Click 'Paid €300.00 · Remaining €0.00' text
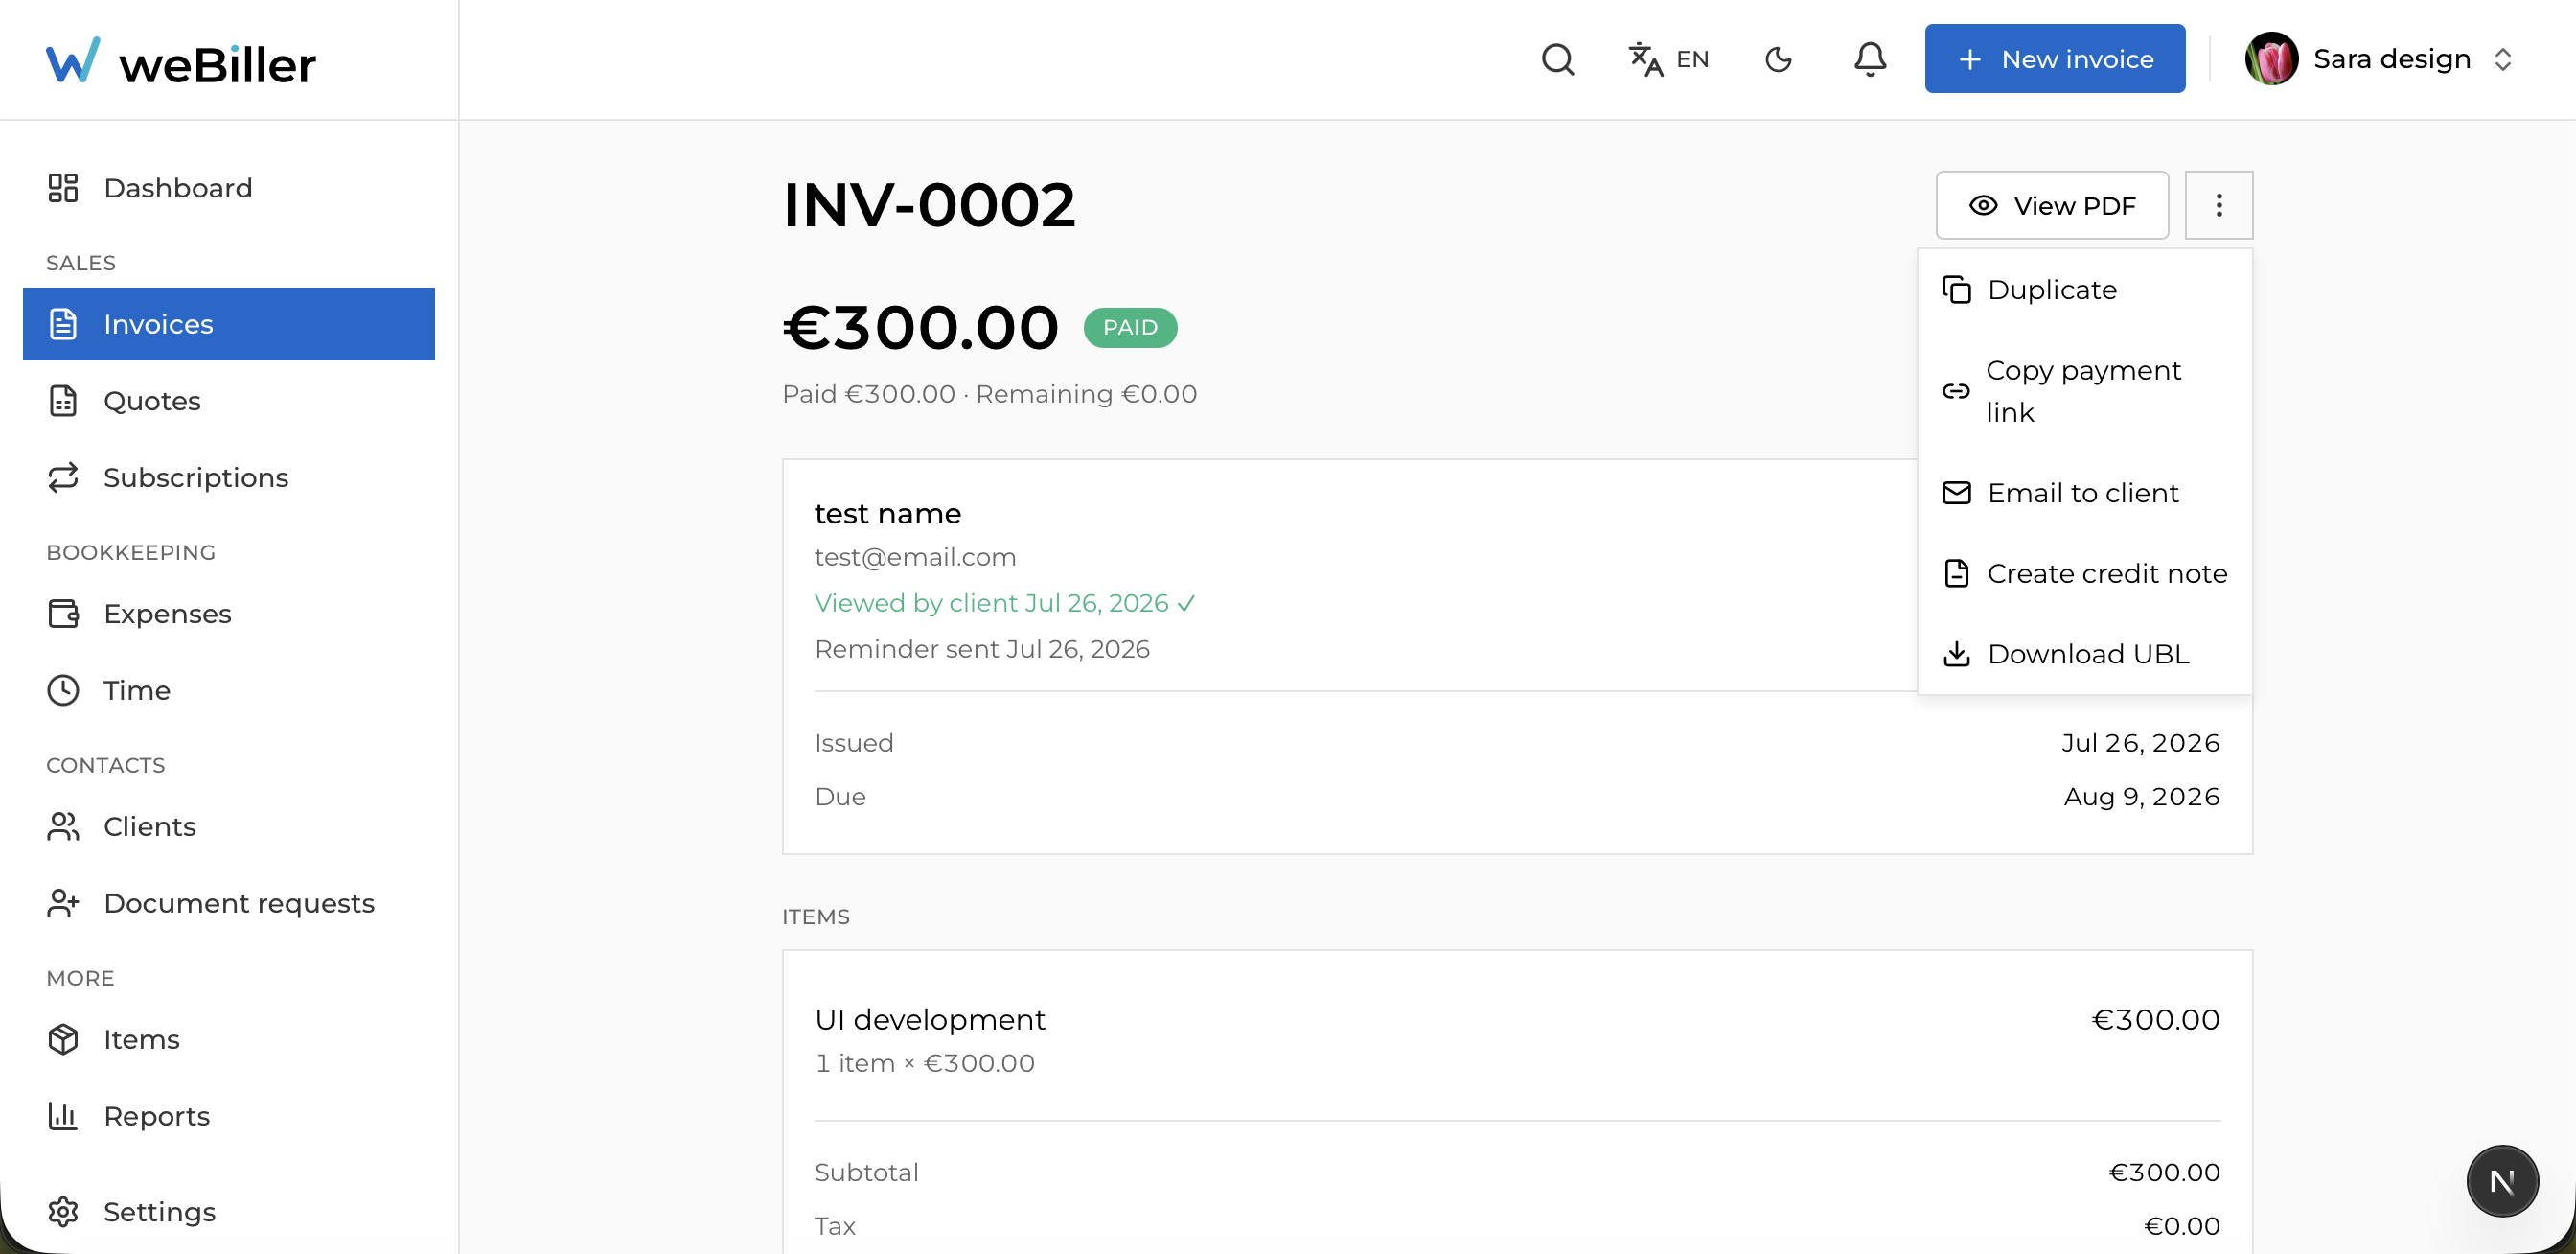Screen dimensions: 2576x1254 (x=990, y=394)
